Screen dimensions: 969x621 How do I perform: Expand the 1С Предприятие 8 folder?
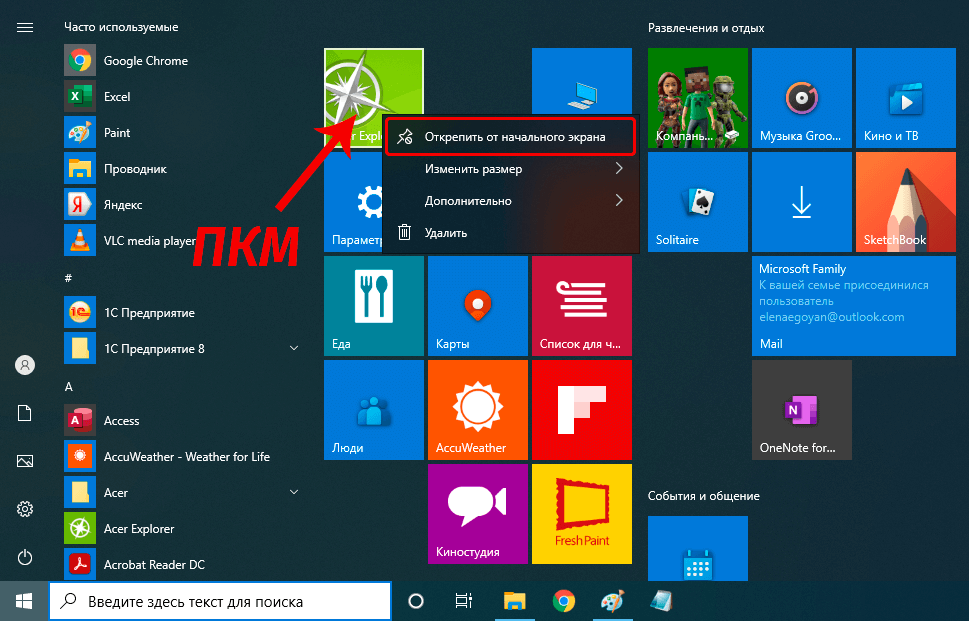[294, 349]
